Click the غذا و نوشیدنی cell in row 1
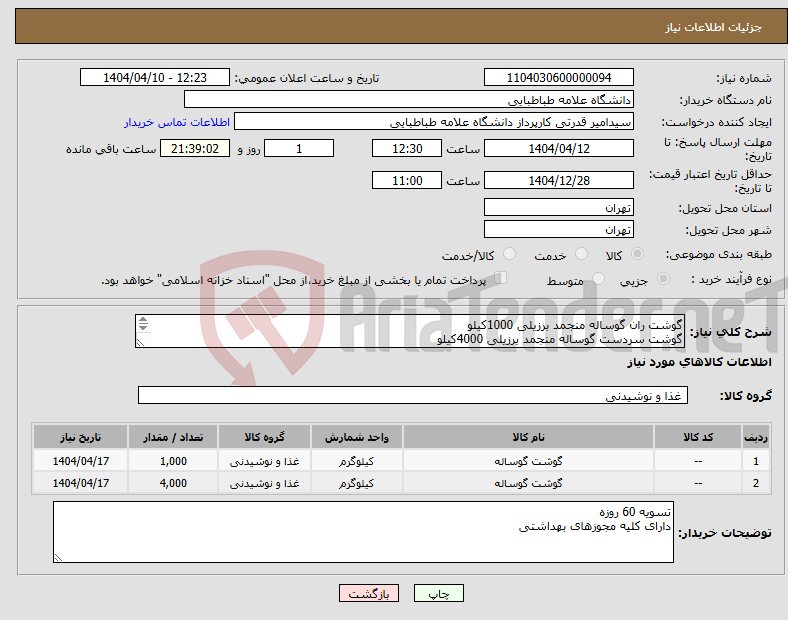Screen dimensions: 788x620 (264, 461)
